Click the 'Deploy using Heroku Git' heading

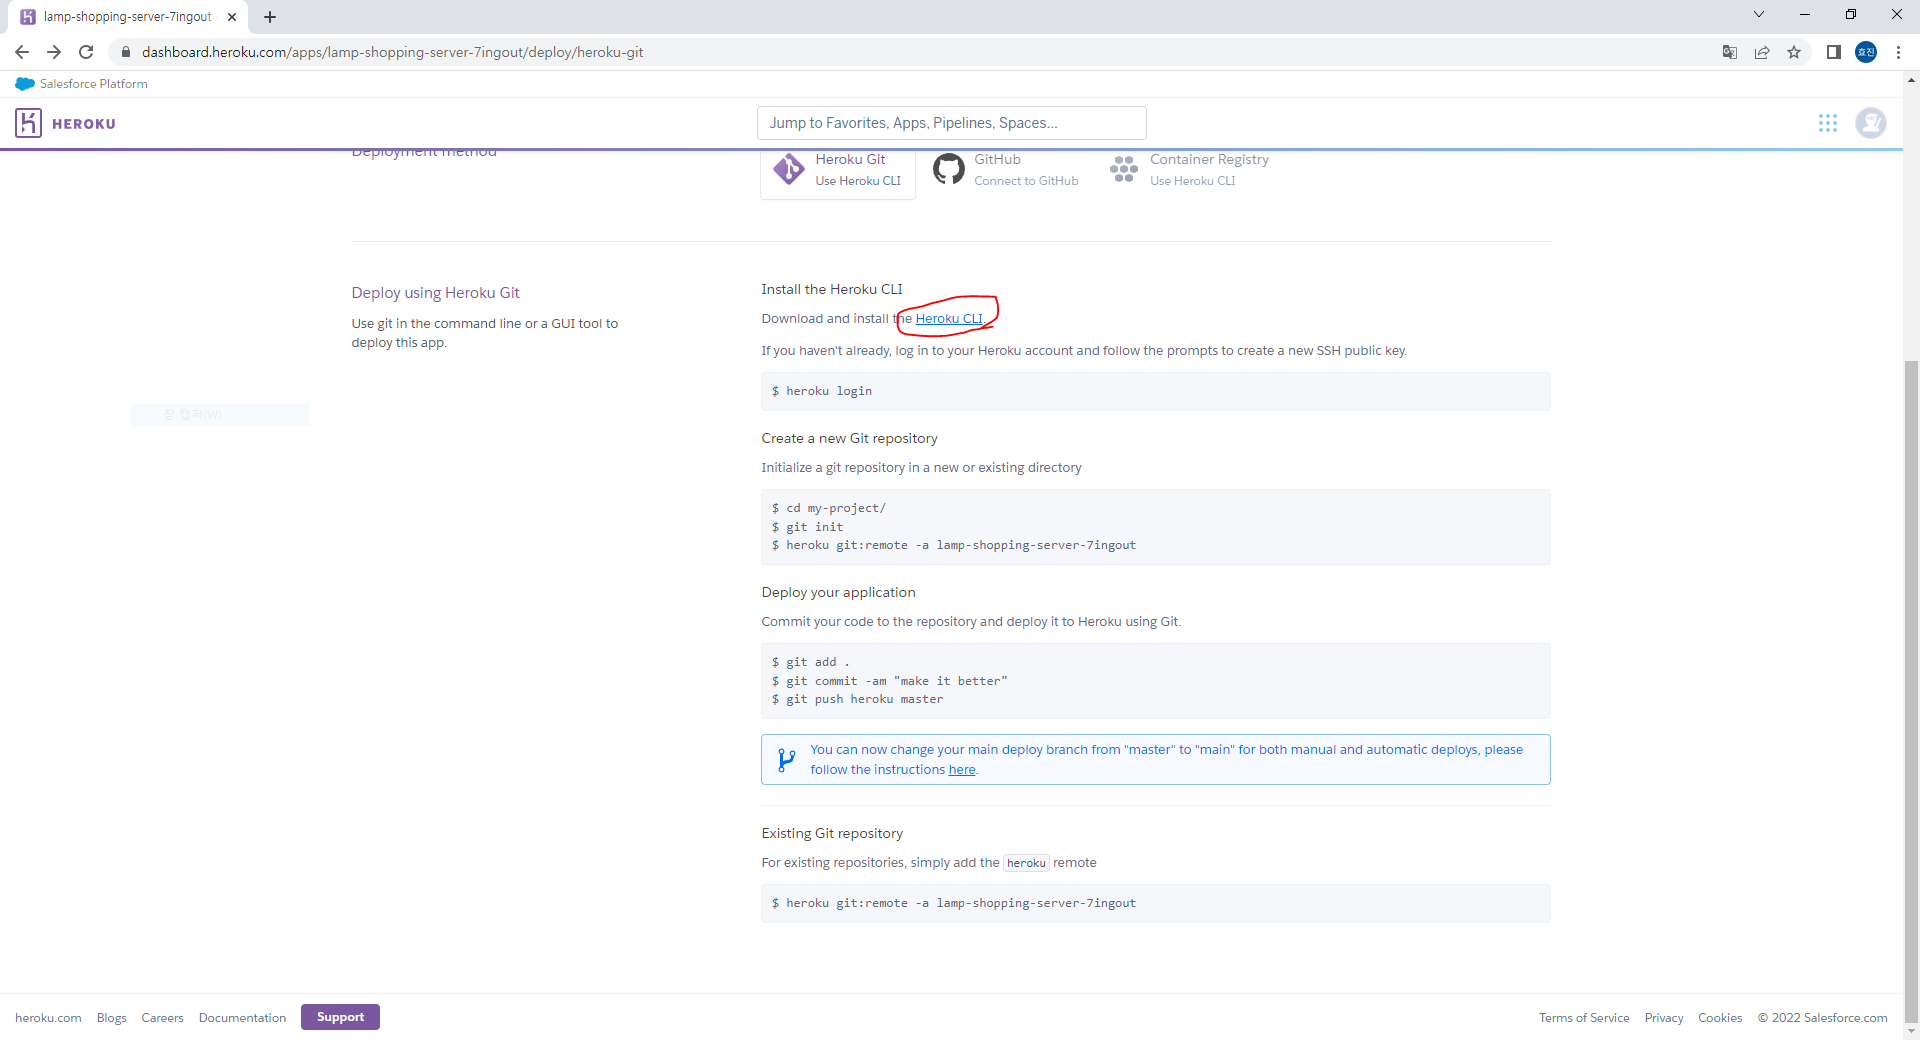(435, 293)
